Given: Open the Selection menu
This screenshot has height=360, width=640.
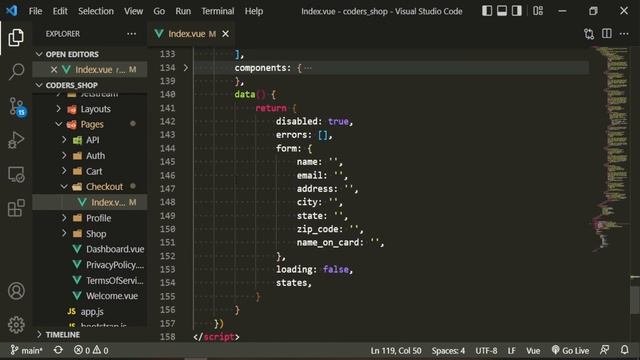Looking at the screenshot, I should point(96,11).
